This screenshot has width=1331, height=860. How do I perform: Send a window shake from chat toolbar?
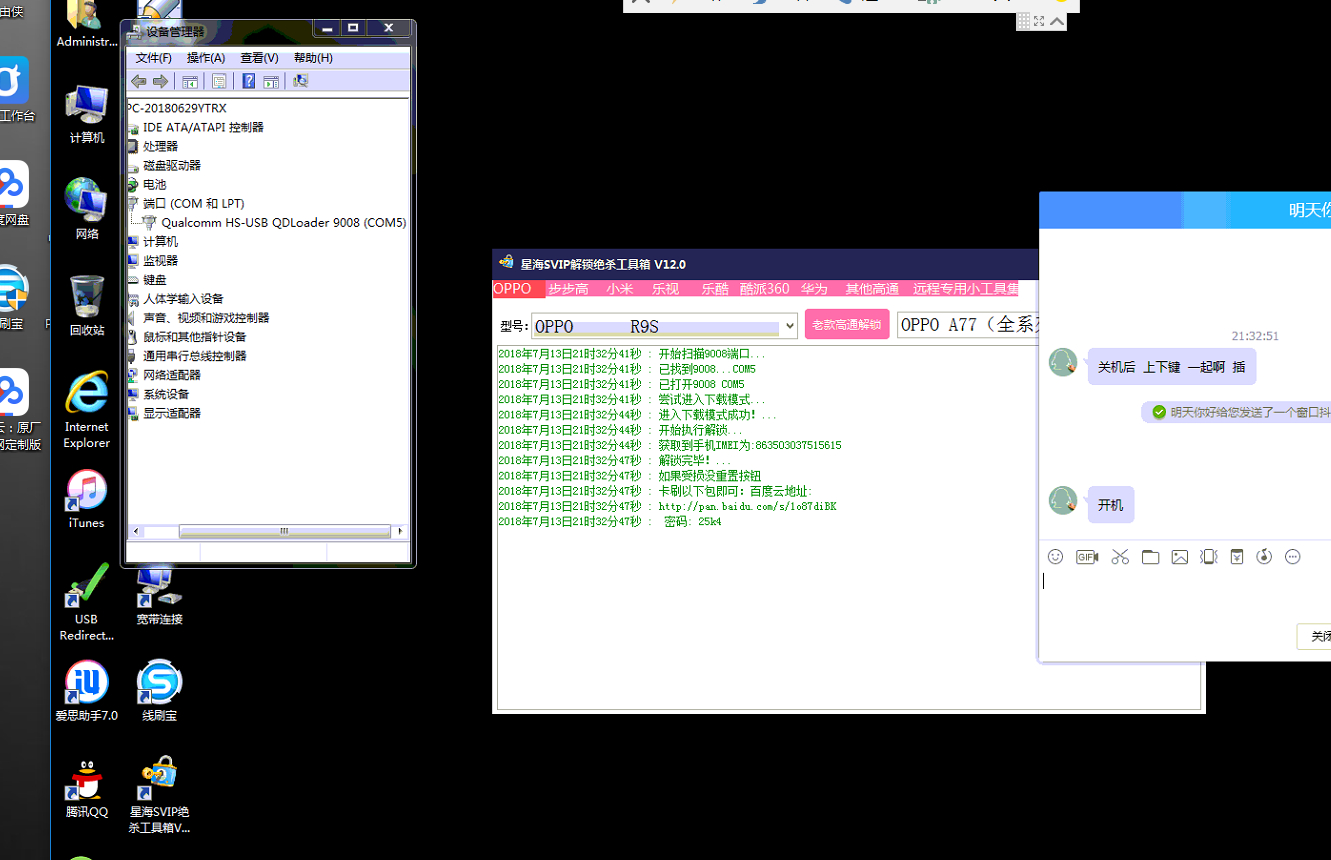(1209, 557)
